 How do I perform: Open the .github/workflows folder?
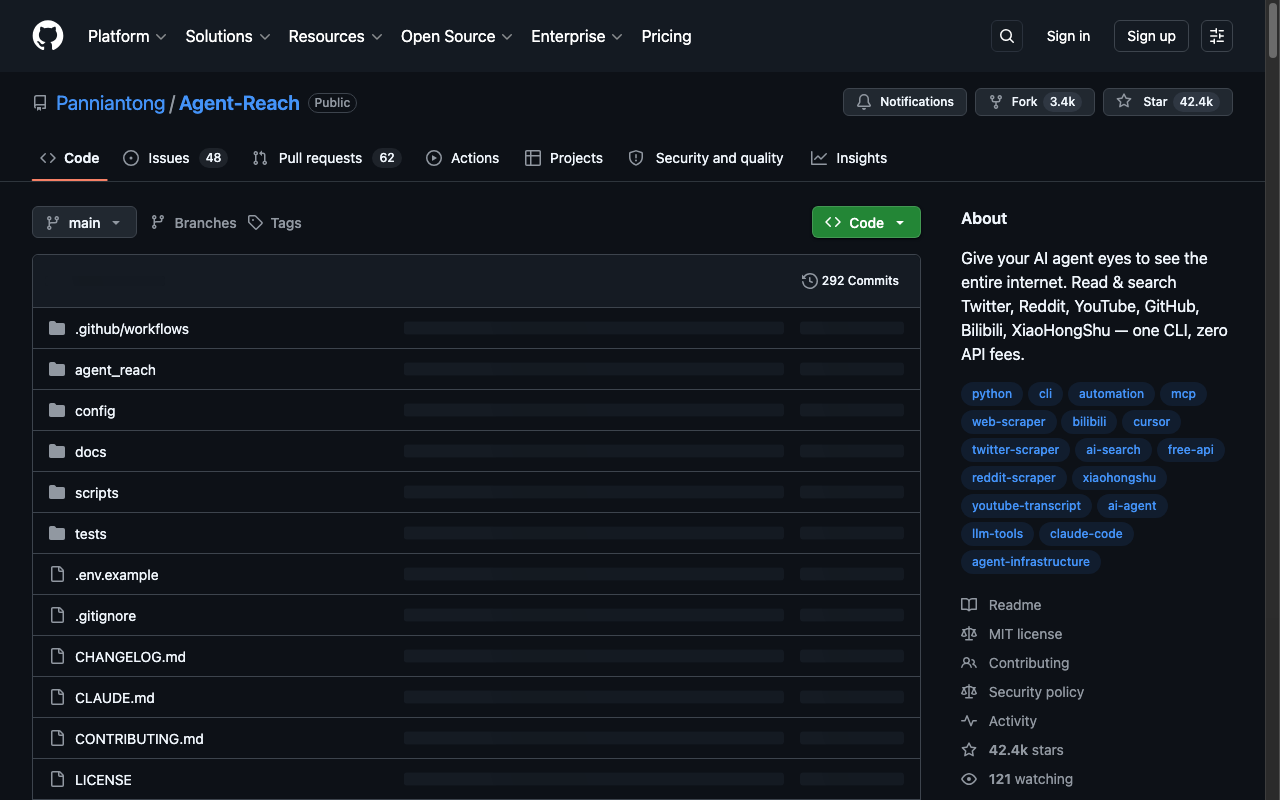(x=132, y=329)
